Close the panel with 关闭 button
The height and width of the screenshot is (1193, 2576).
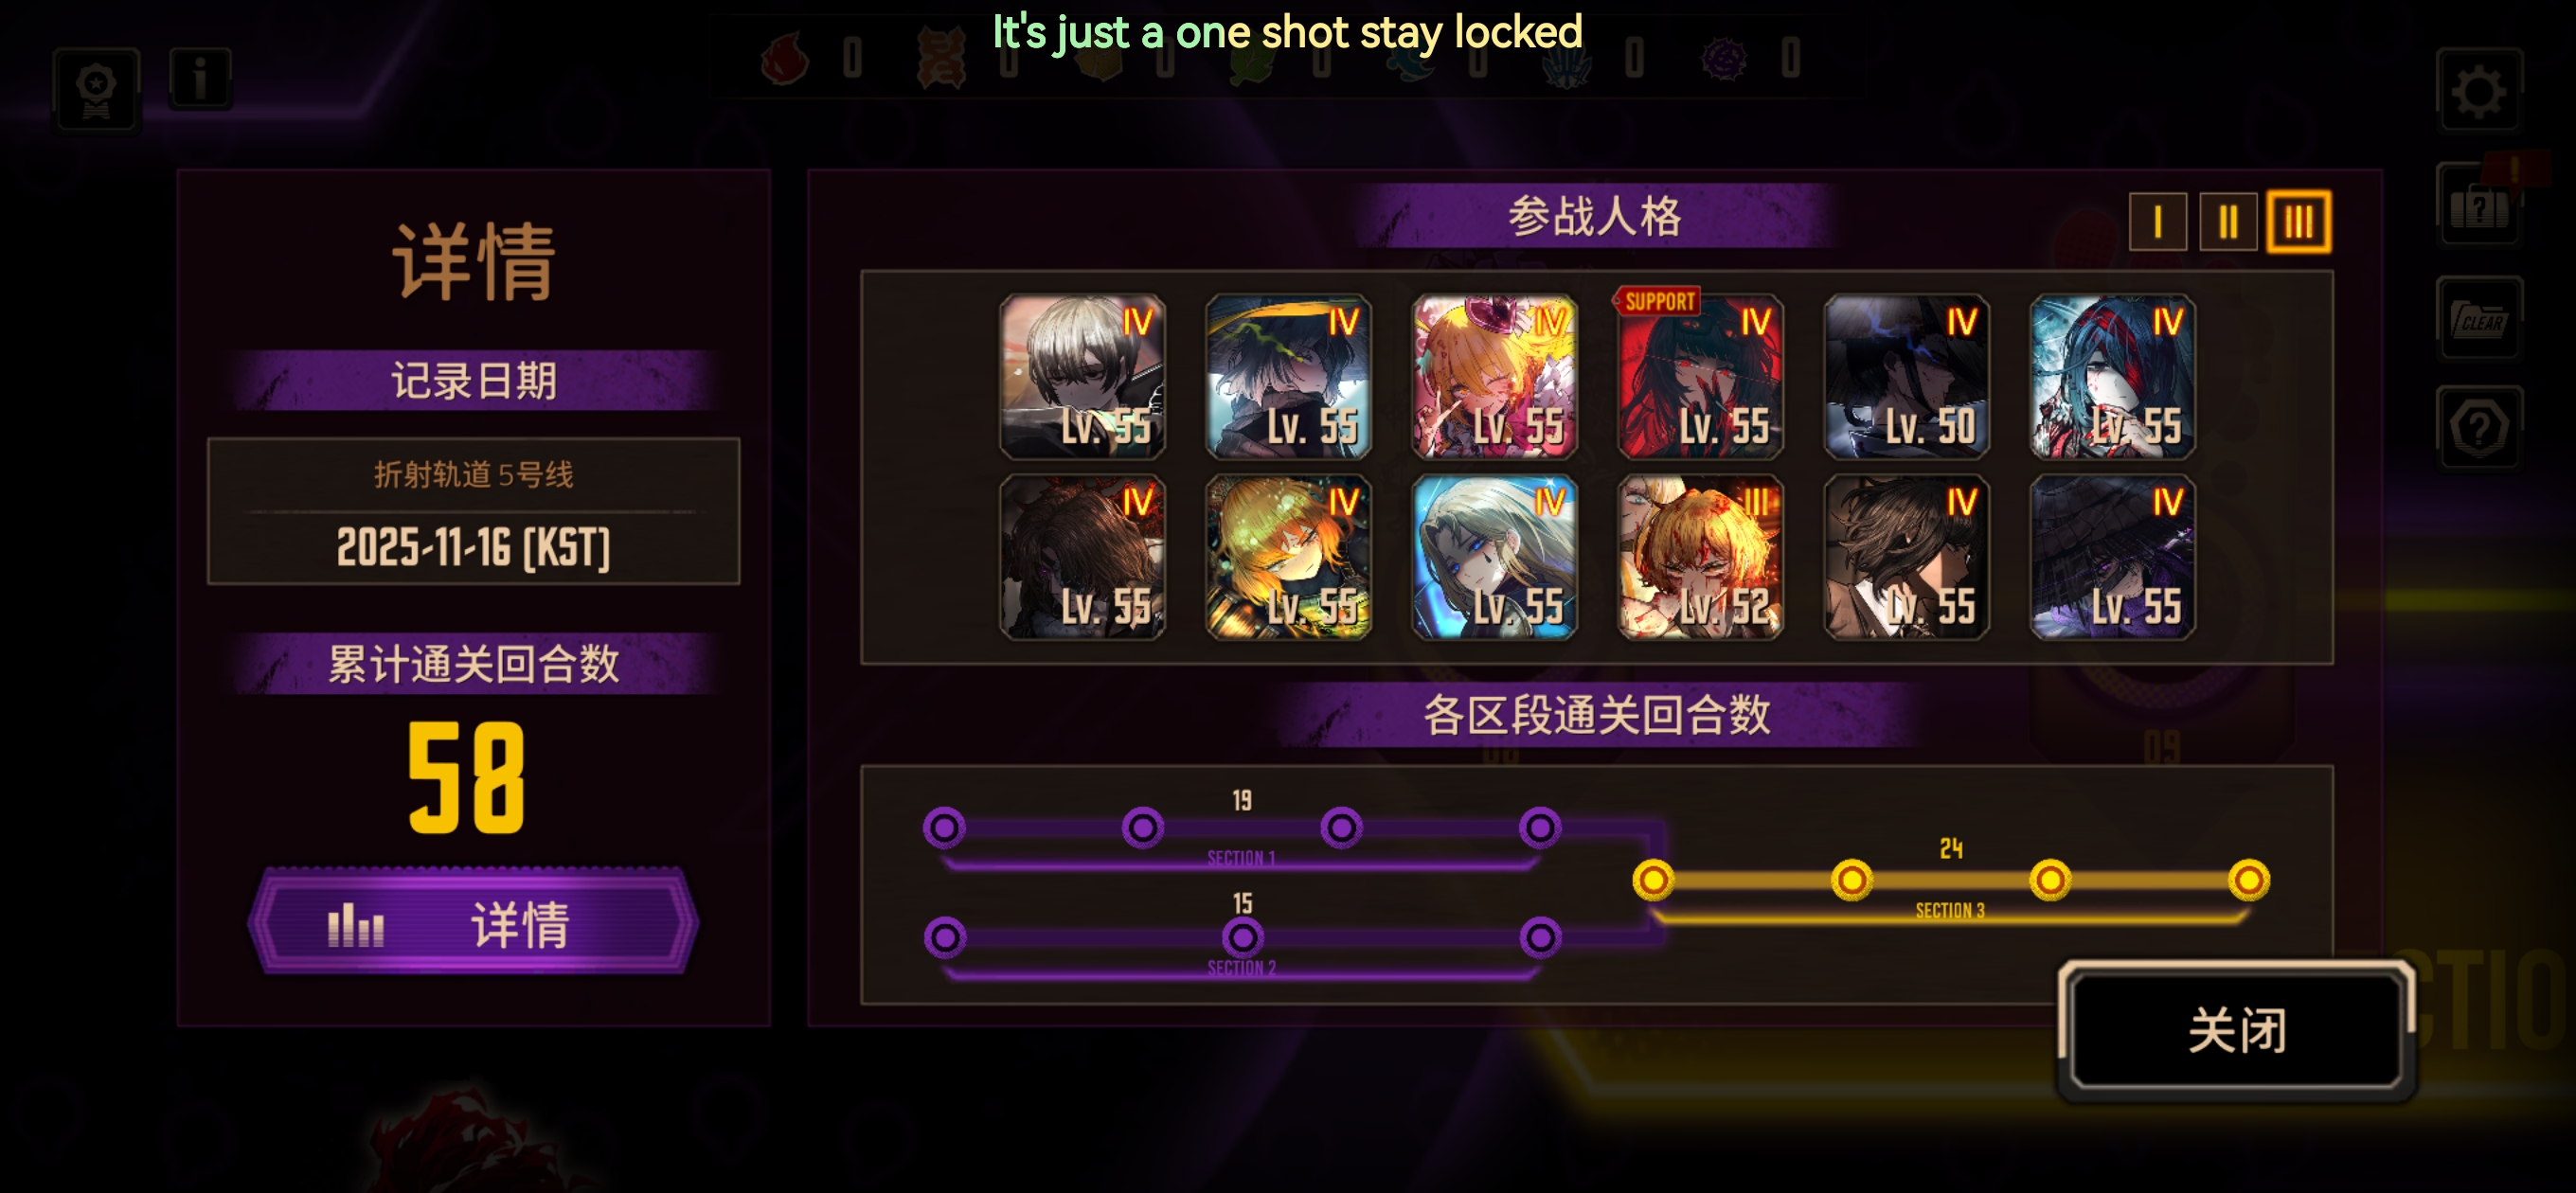coord(2237,1030)
